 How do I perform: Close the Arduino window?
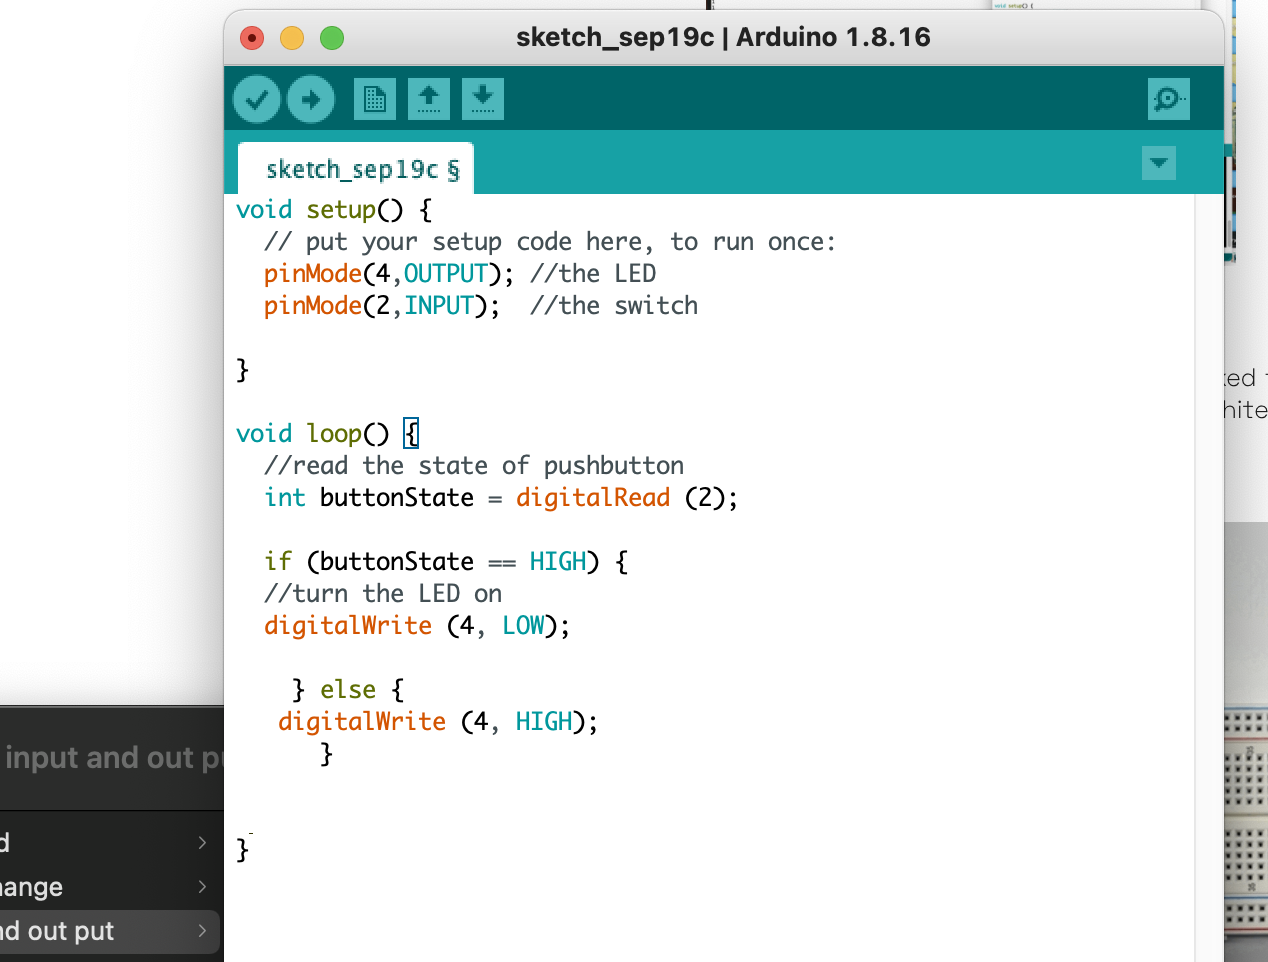[252, 38]
